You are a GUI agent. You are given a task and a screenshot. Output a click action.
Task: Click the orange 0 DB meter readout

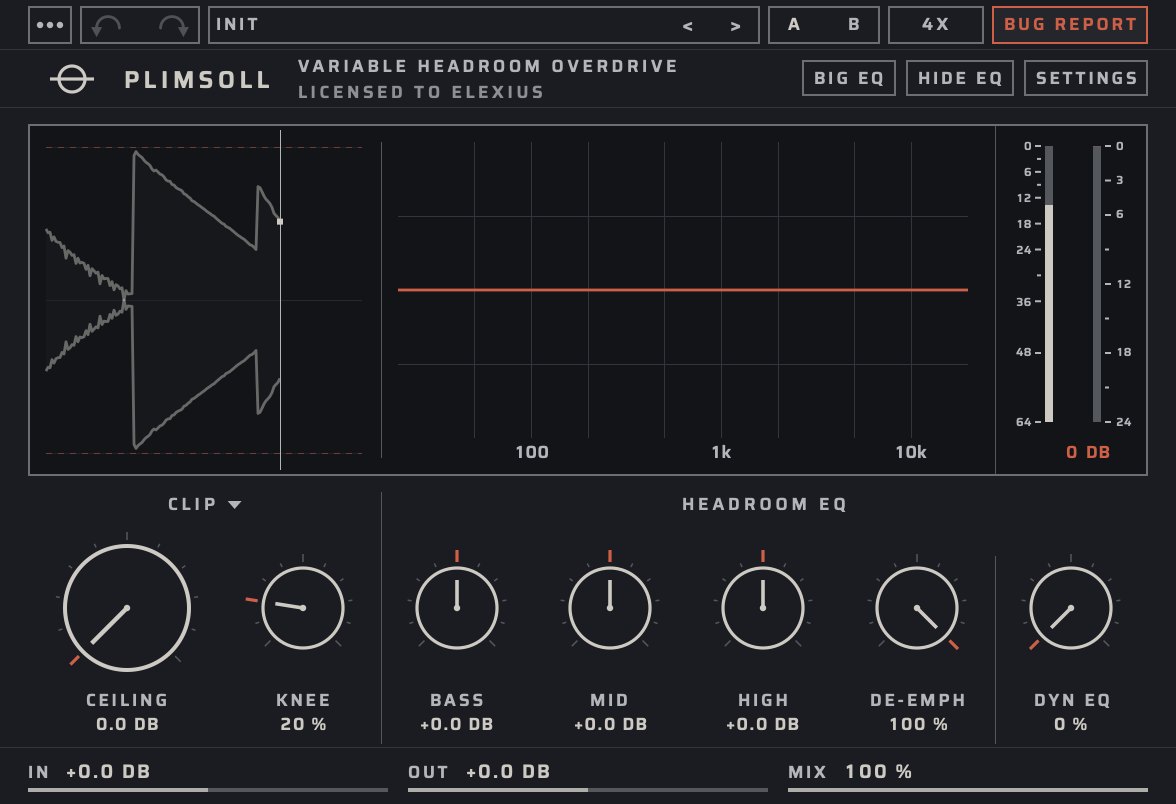(1088, 452)
